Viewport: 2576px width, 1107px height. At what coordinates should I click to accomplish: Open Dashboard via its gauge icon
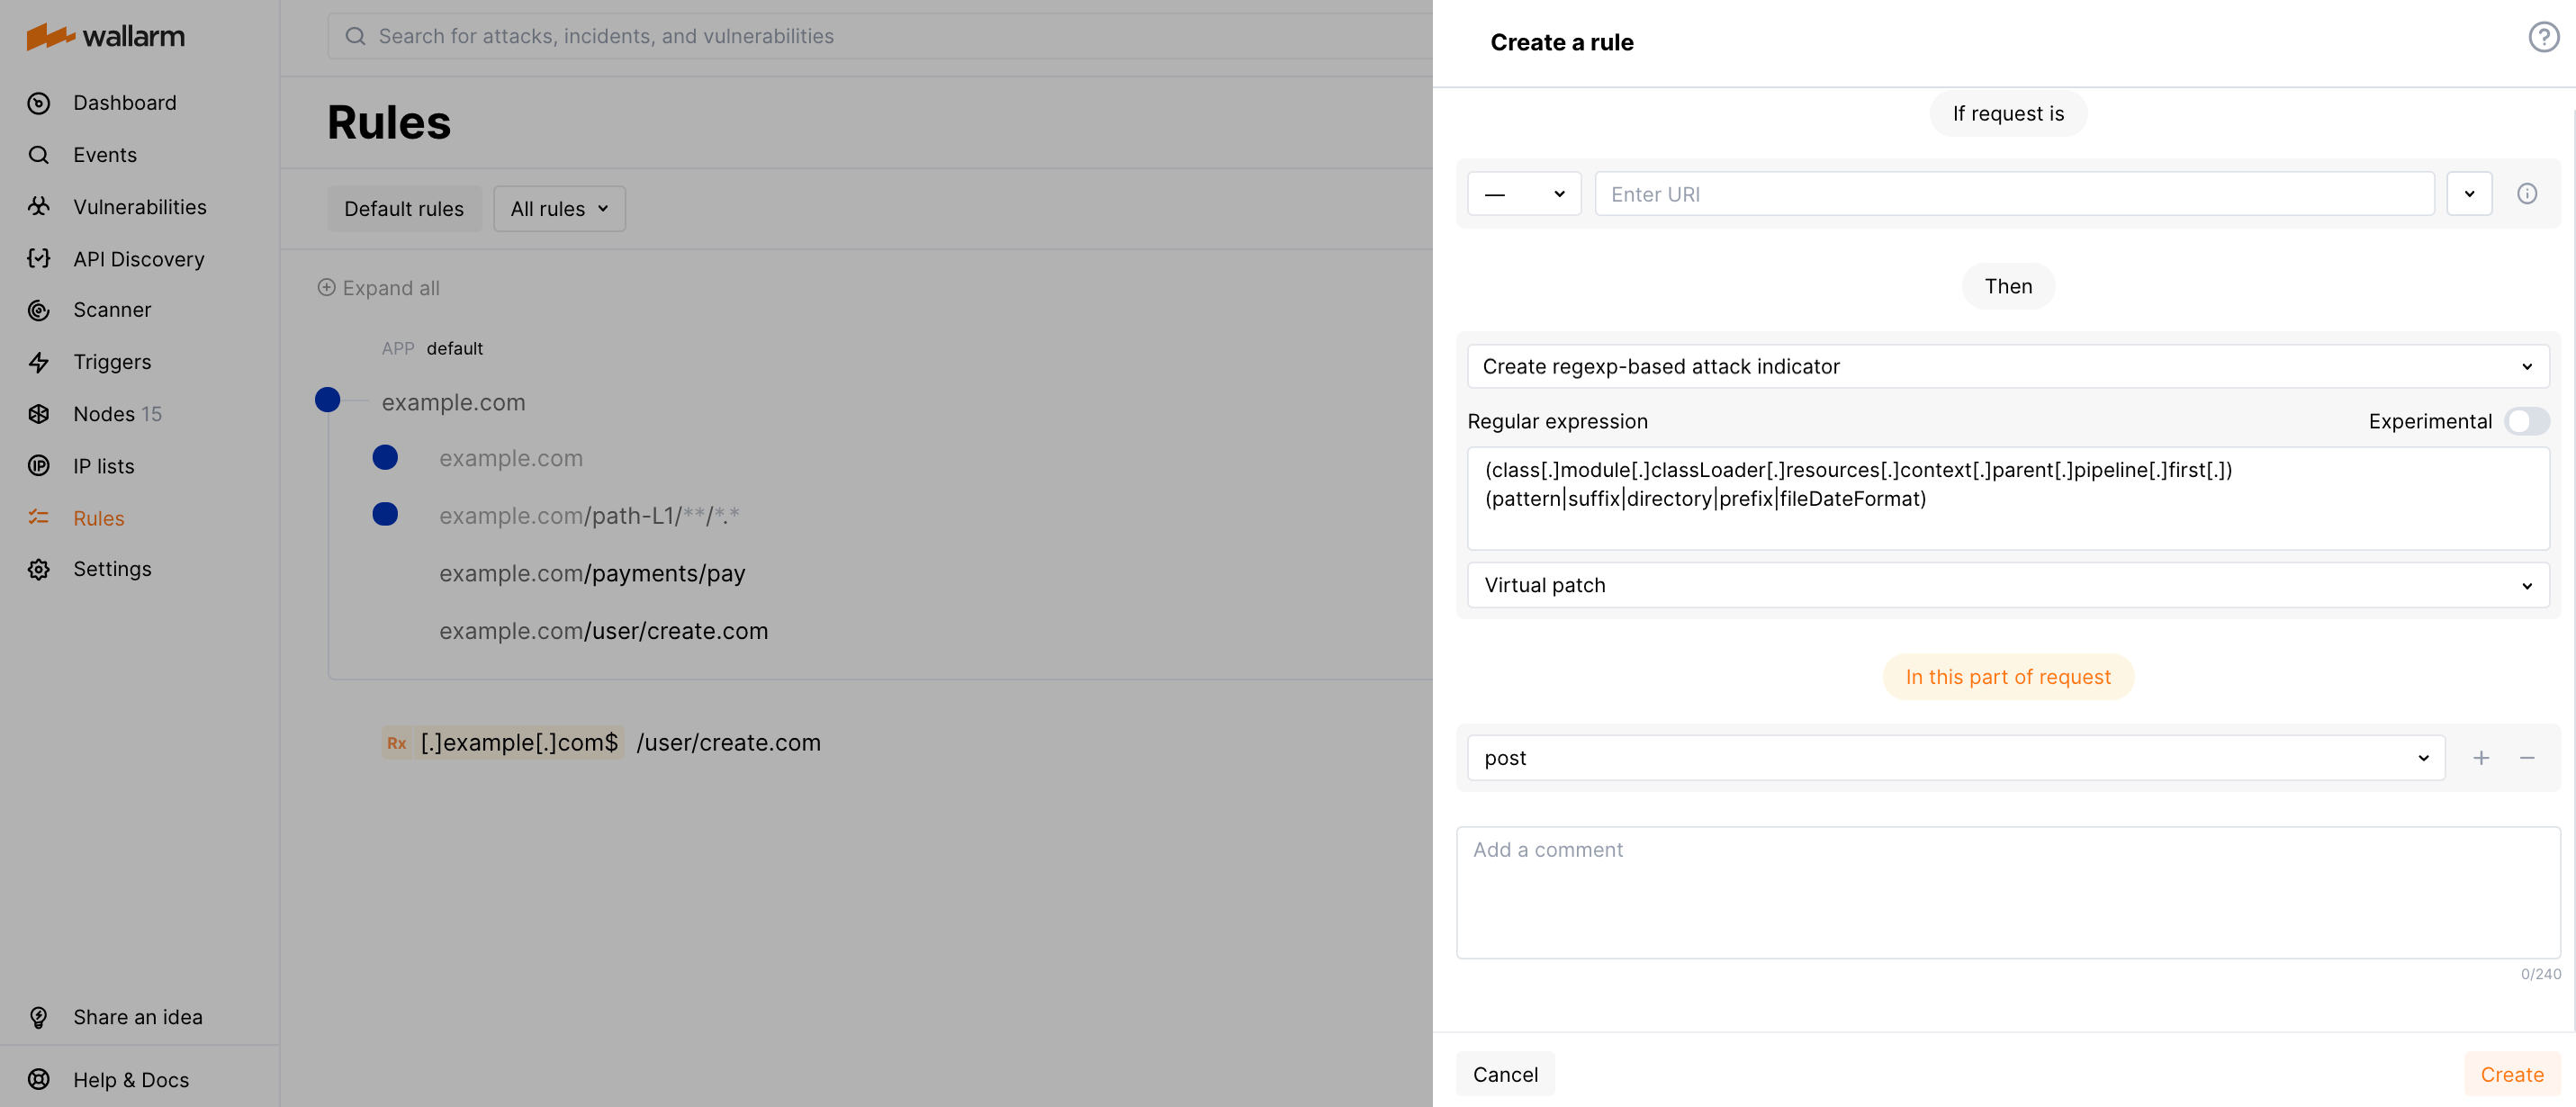coord(39,103)
